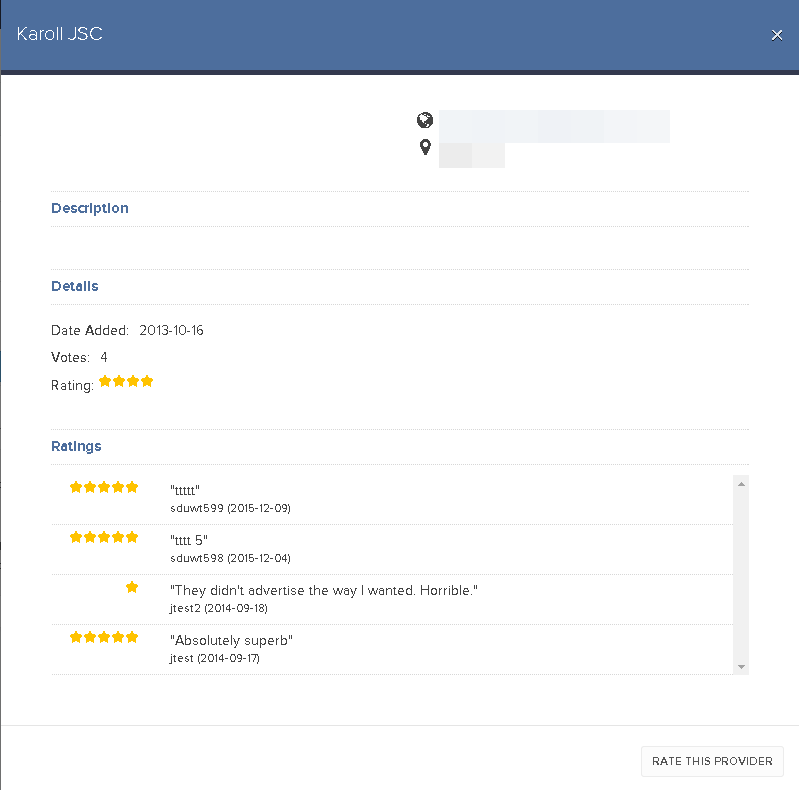Click the single star of the Horrible review
This screenshot has height=790, width=799.
[x=132, y=587]
